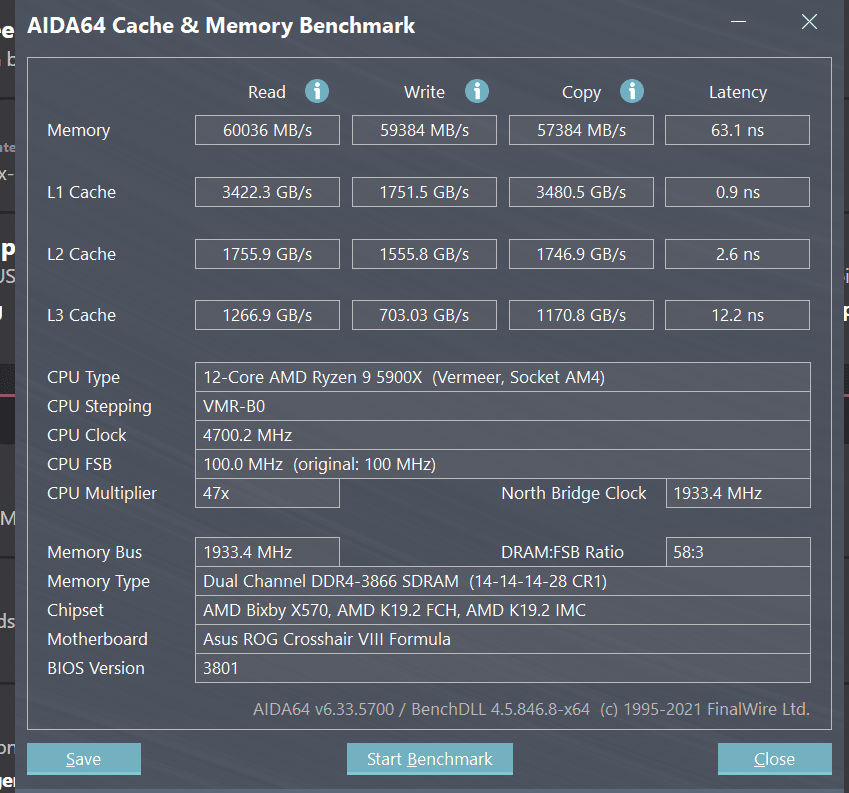849x793 pixels.
Task: Click the CPU Multiplier value 47x
Action: [x=267, y=493]
